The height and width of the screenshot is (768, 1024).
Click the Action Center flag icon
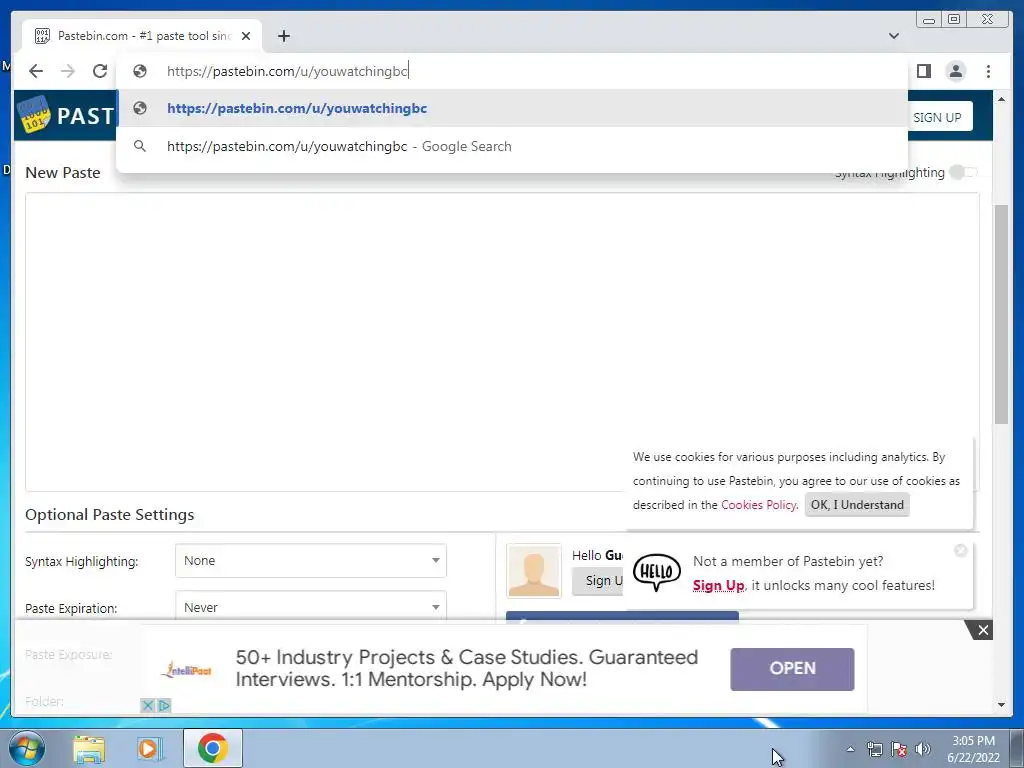[899, 749]
